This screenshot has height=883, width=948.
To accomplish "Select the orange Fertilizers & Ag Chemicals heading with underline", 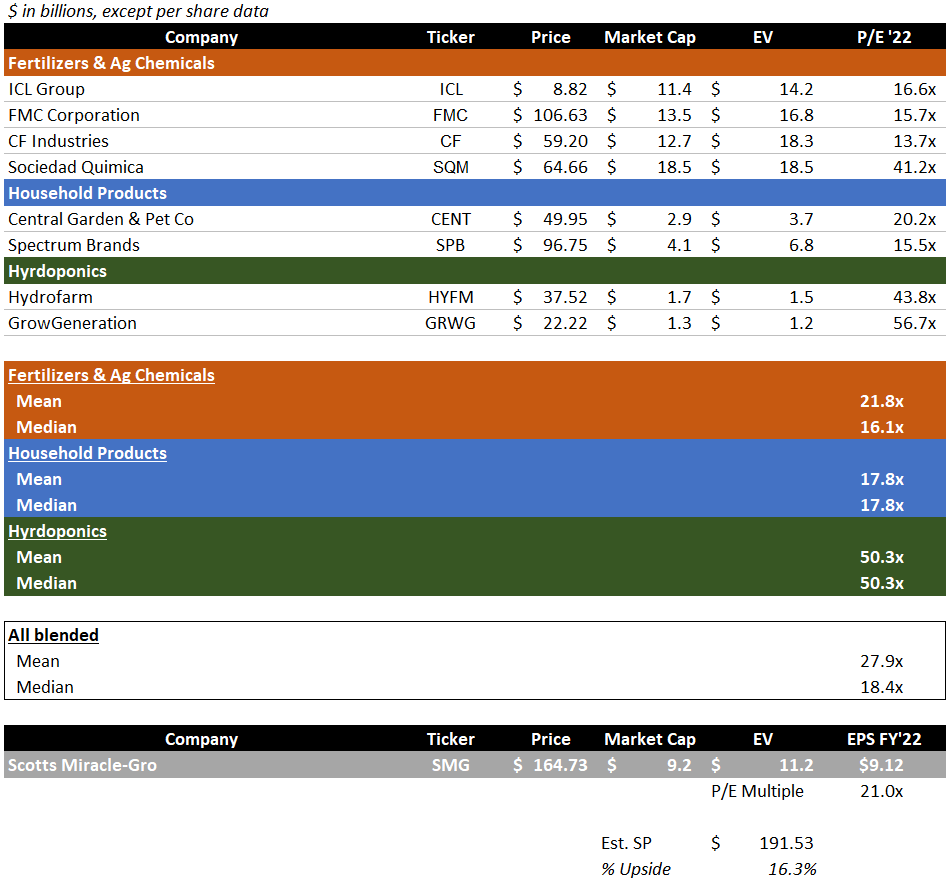I will click(x=111, y=375).
